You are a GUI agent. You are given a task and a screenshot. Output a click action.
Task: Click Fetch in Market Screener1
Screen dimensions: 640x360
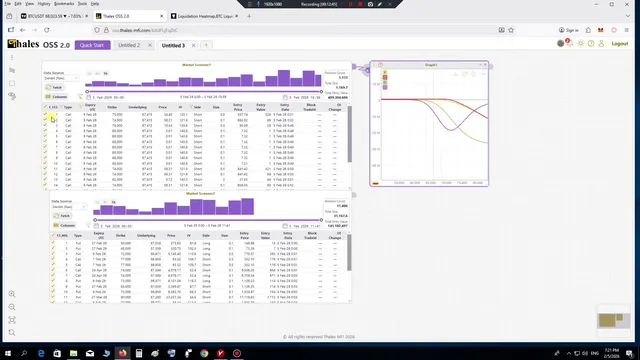tap(54, 87)
